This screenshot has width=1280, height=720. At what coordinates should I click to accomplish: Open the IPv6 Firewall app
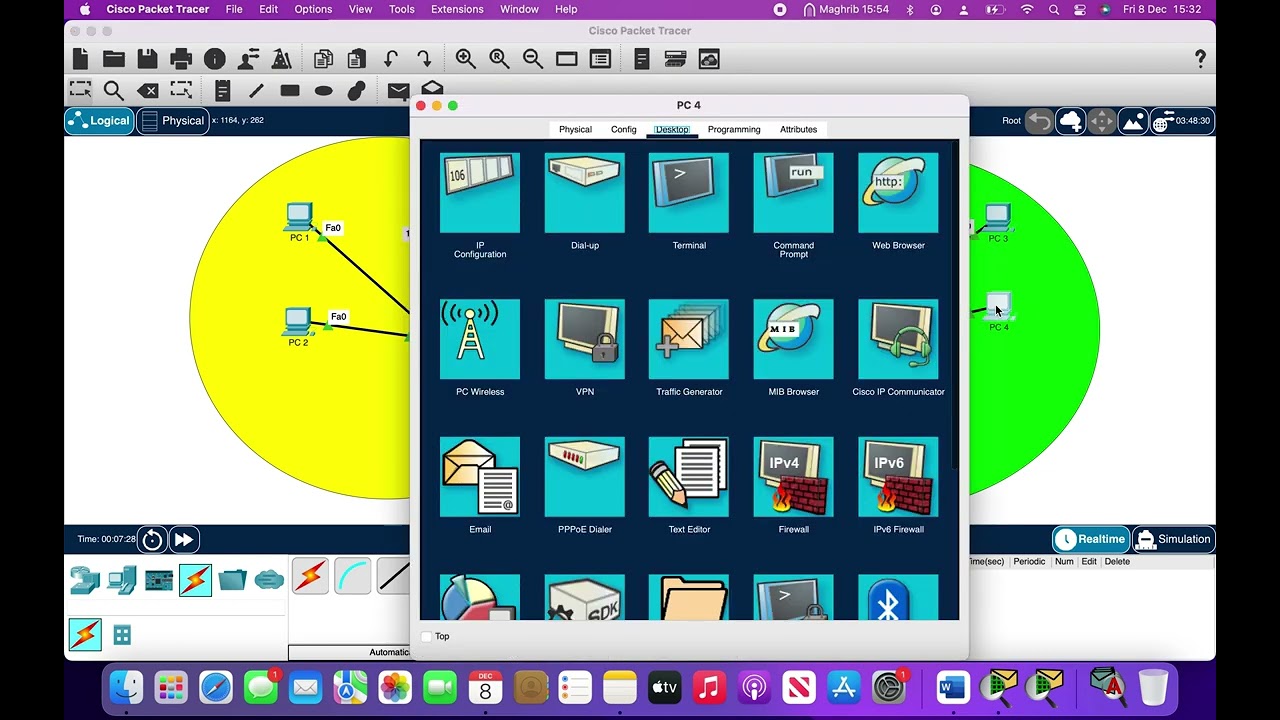point(898,477)
